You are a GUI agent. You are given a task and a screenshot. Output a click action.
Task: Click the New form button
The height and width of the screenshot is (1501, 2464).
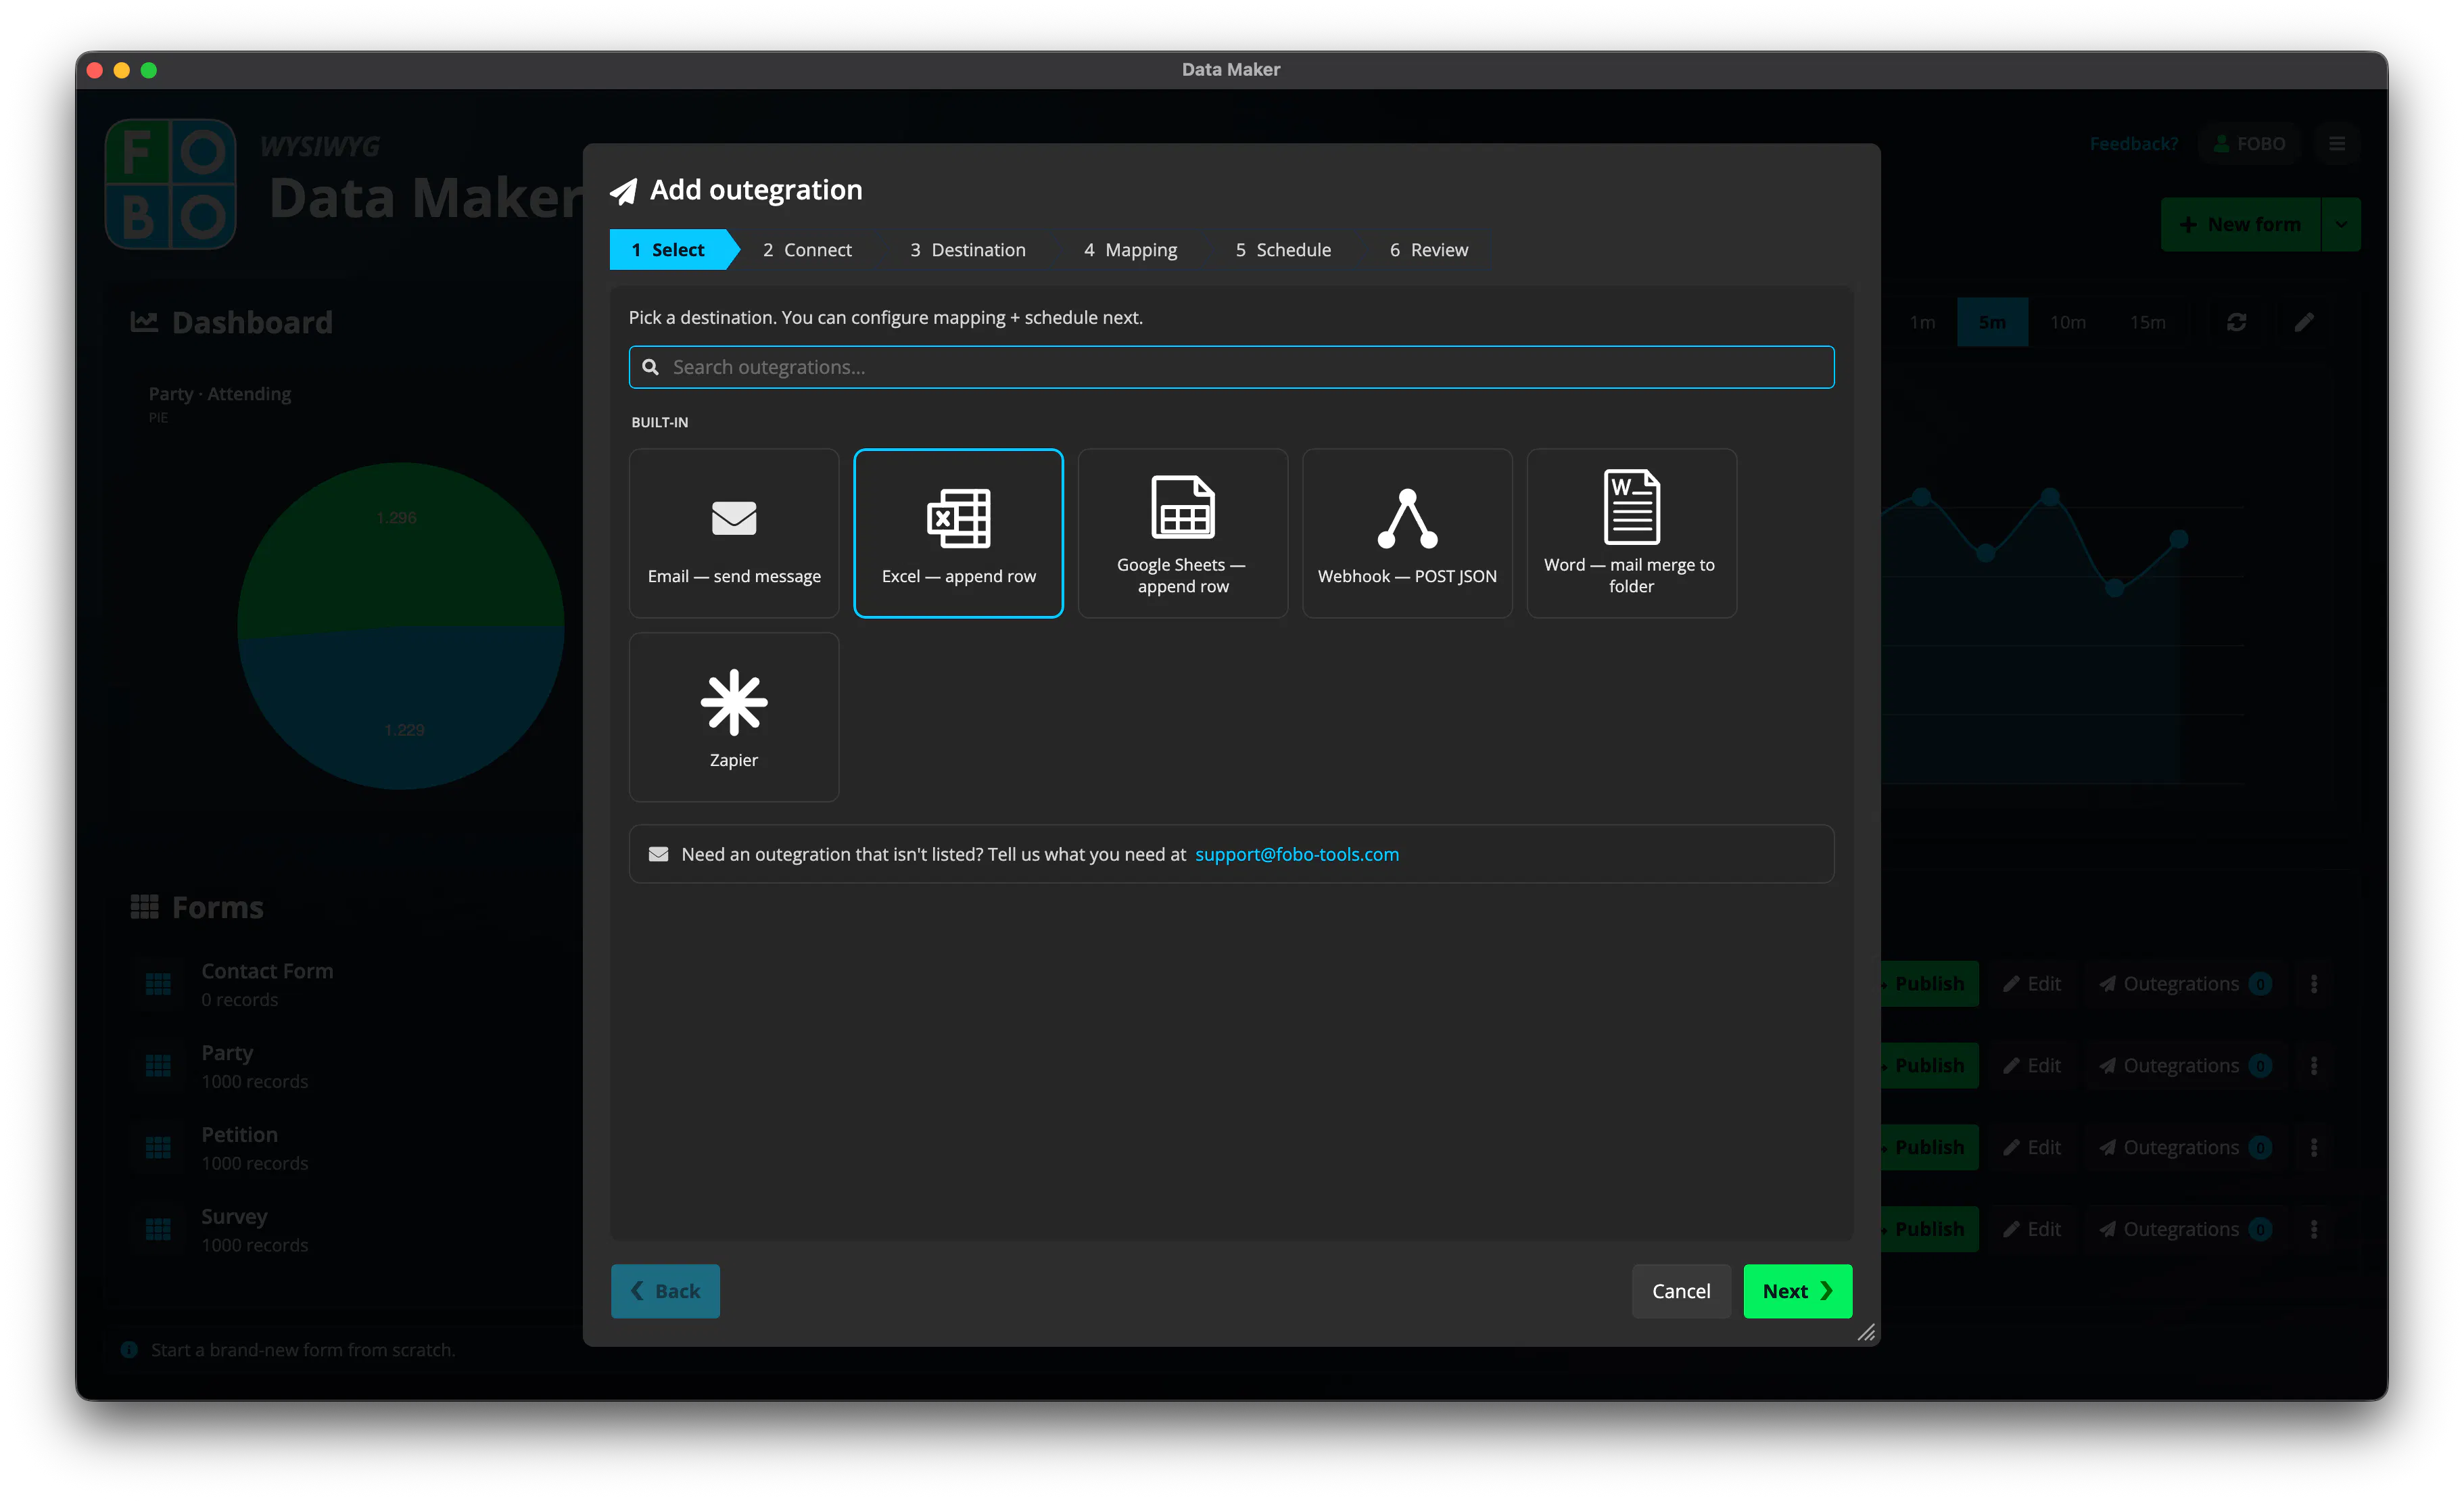point(2239,224)
